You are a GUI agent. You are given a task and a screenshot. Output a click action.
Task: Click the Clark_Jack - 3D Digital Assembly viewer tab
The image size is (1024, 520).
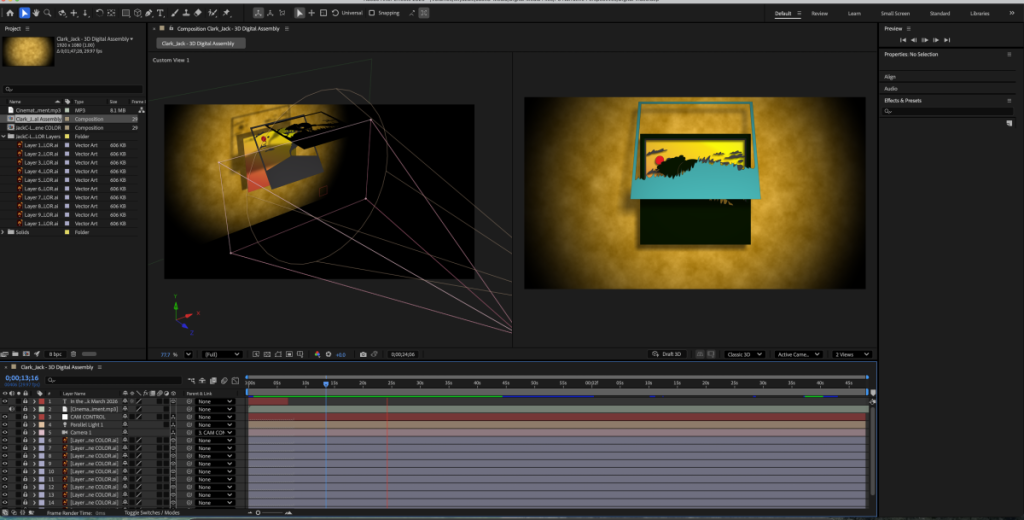tap(200, 43)
